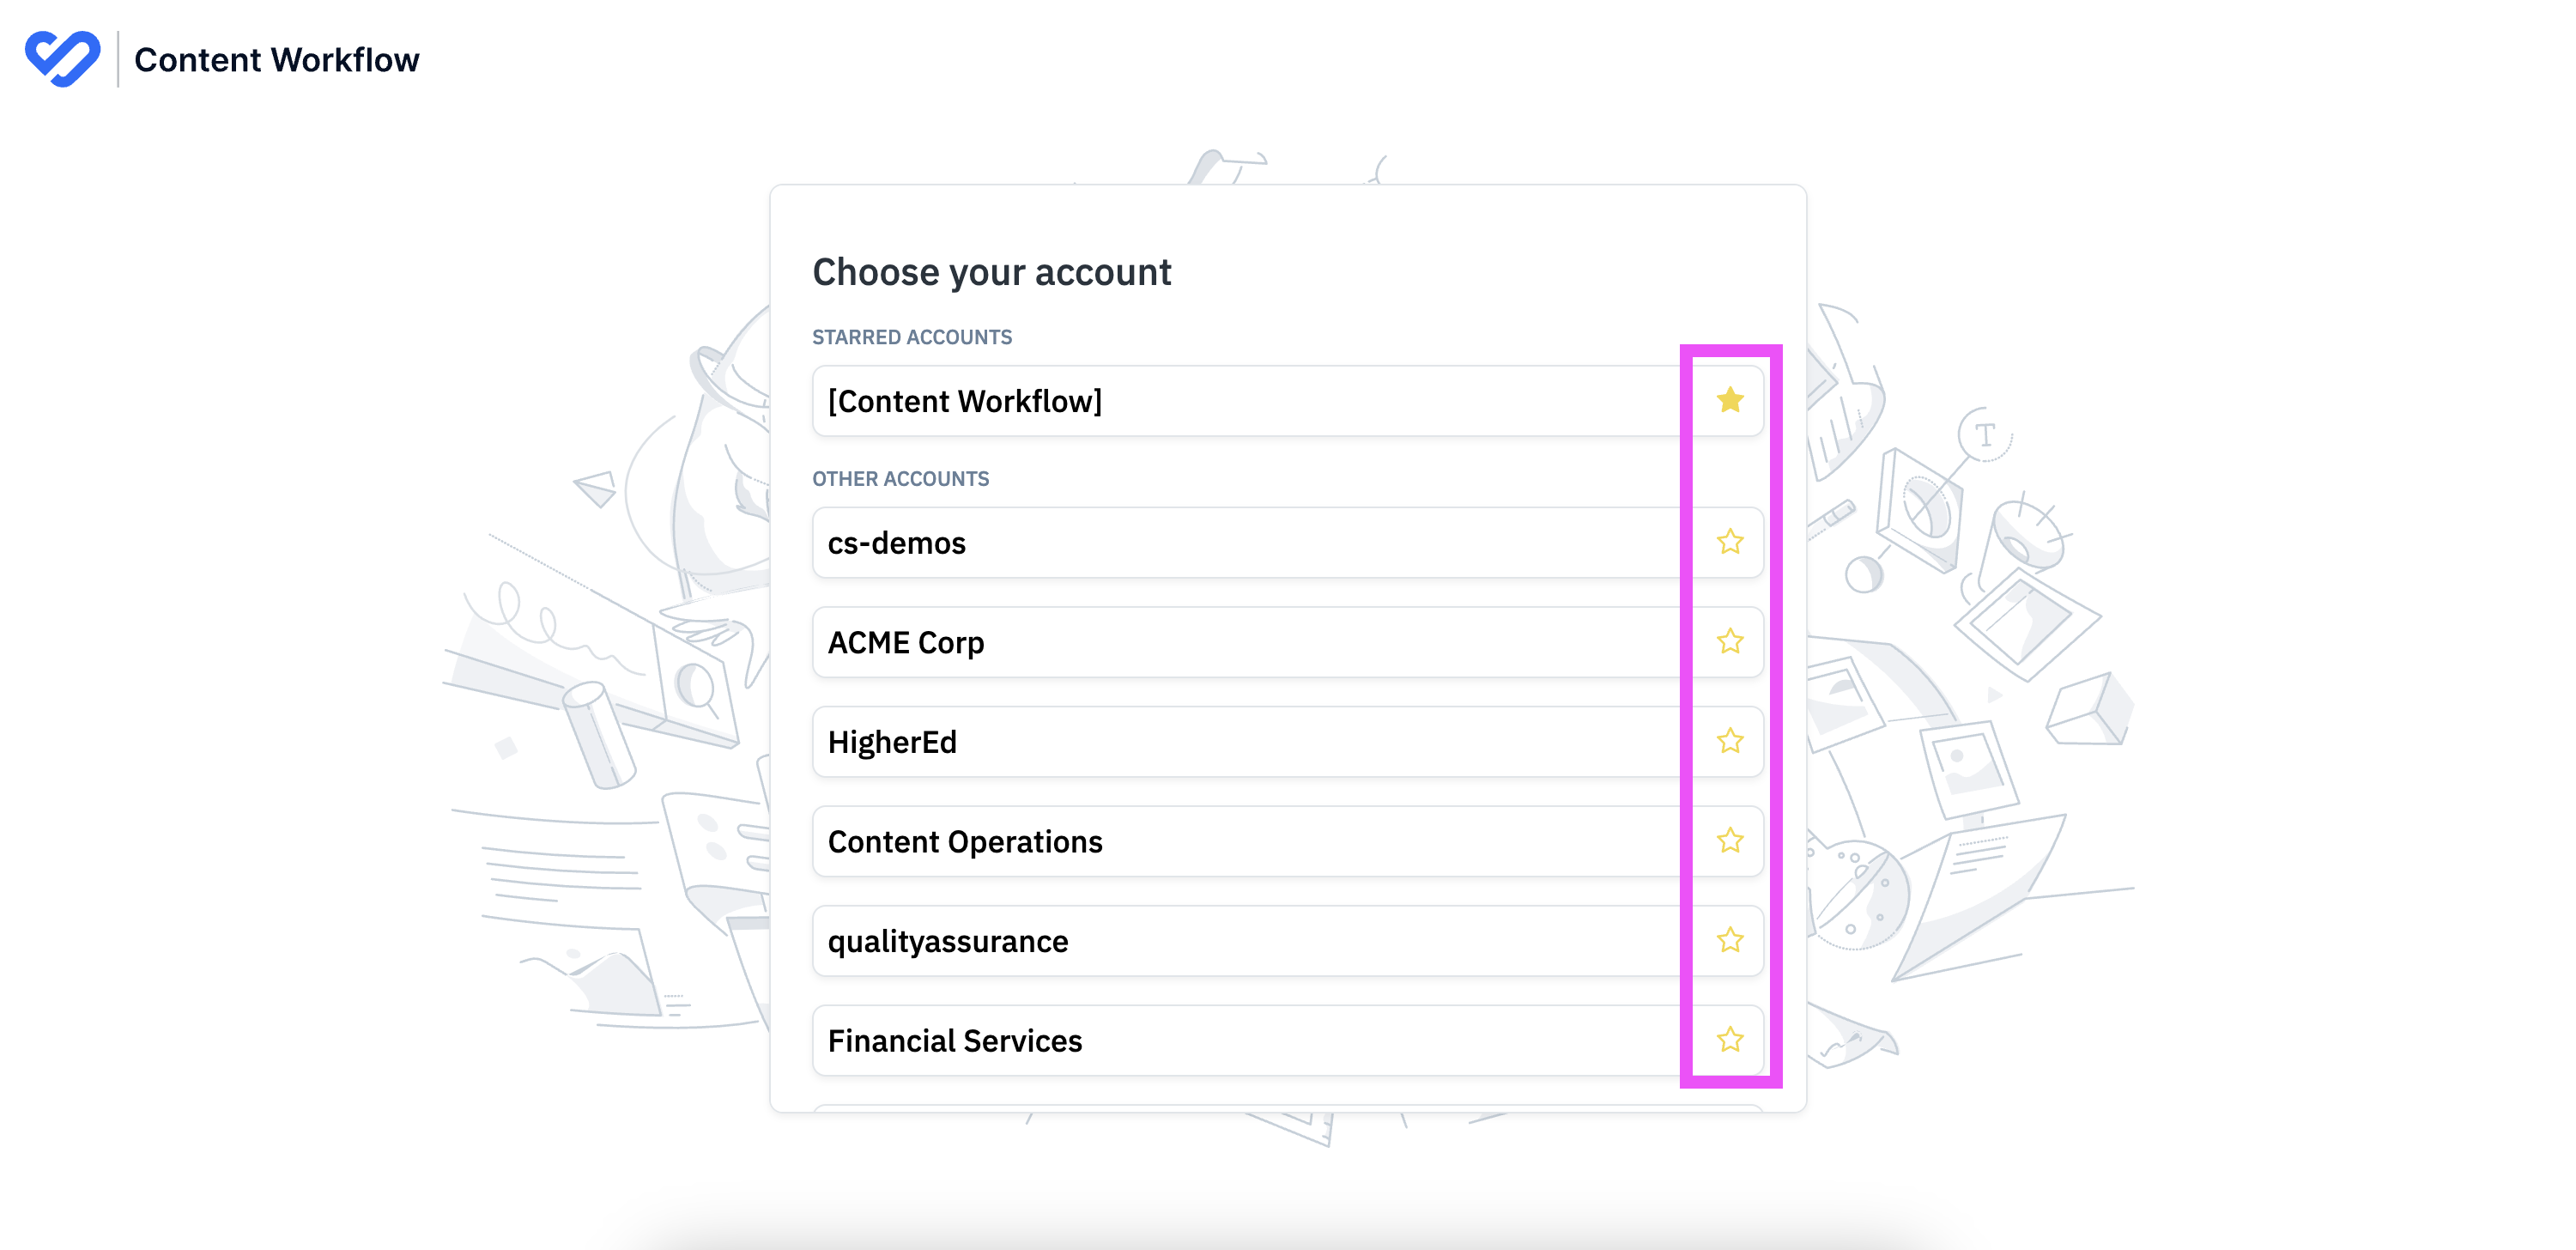Click the star icon beside cs-demos
Image resolution: width=2576 pixels, height=1250 pixels.
coord(1728,541)
